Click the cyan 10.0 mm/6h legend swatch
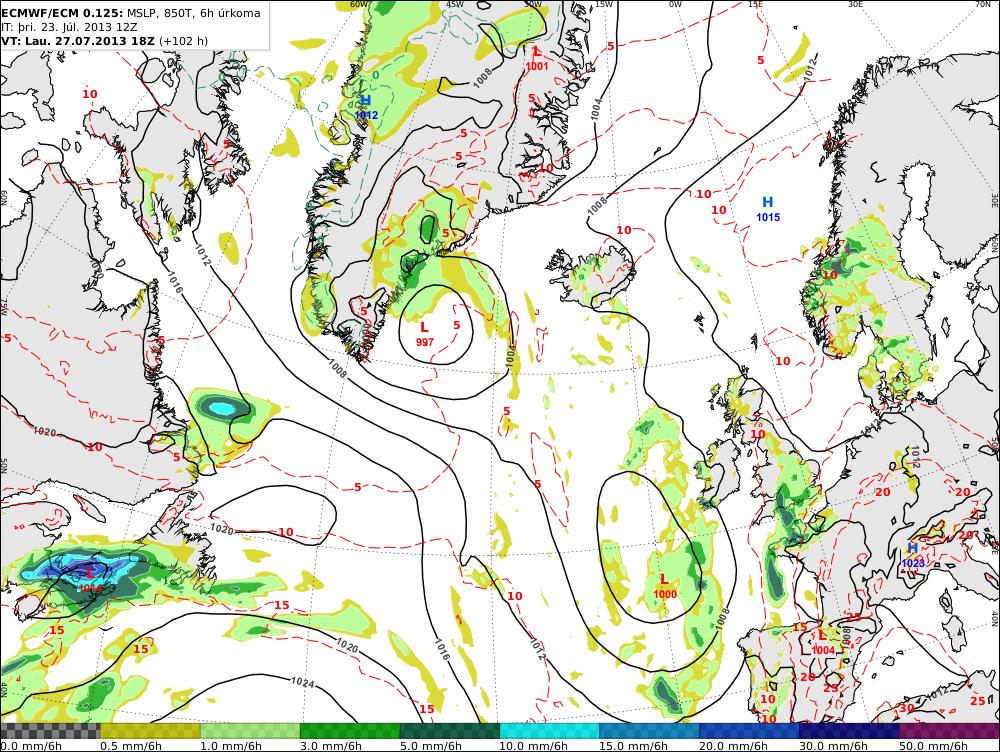 (550, 731)
